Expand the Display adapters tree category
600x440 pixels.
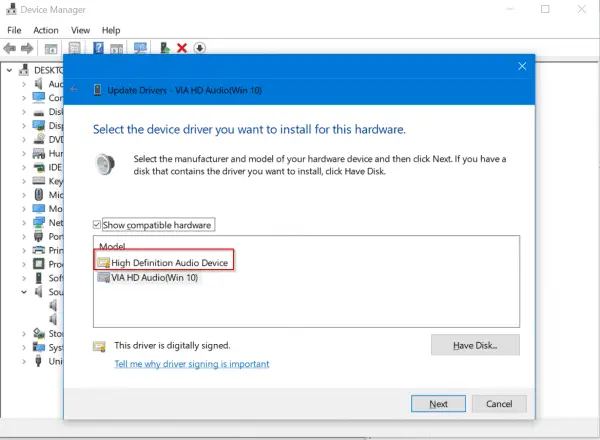point(24,125)
